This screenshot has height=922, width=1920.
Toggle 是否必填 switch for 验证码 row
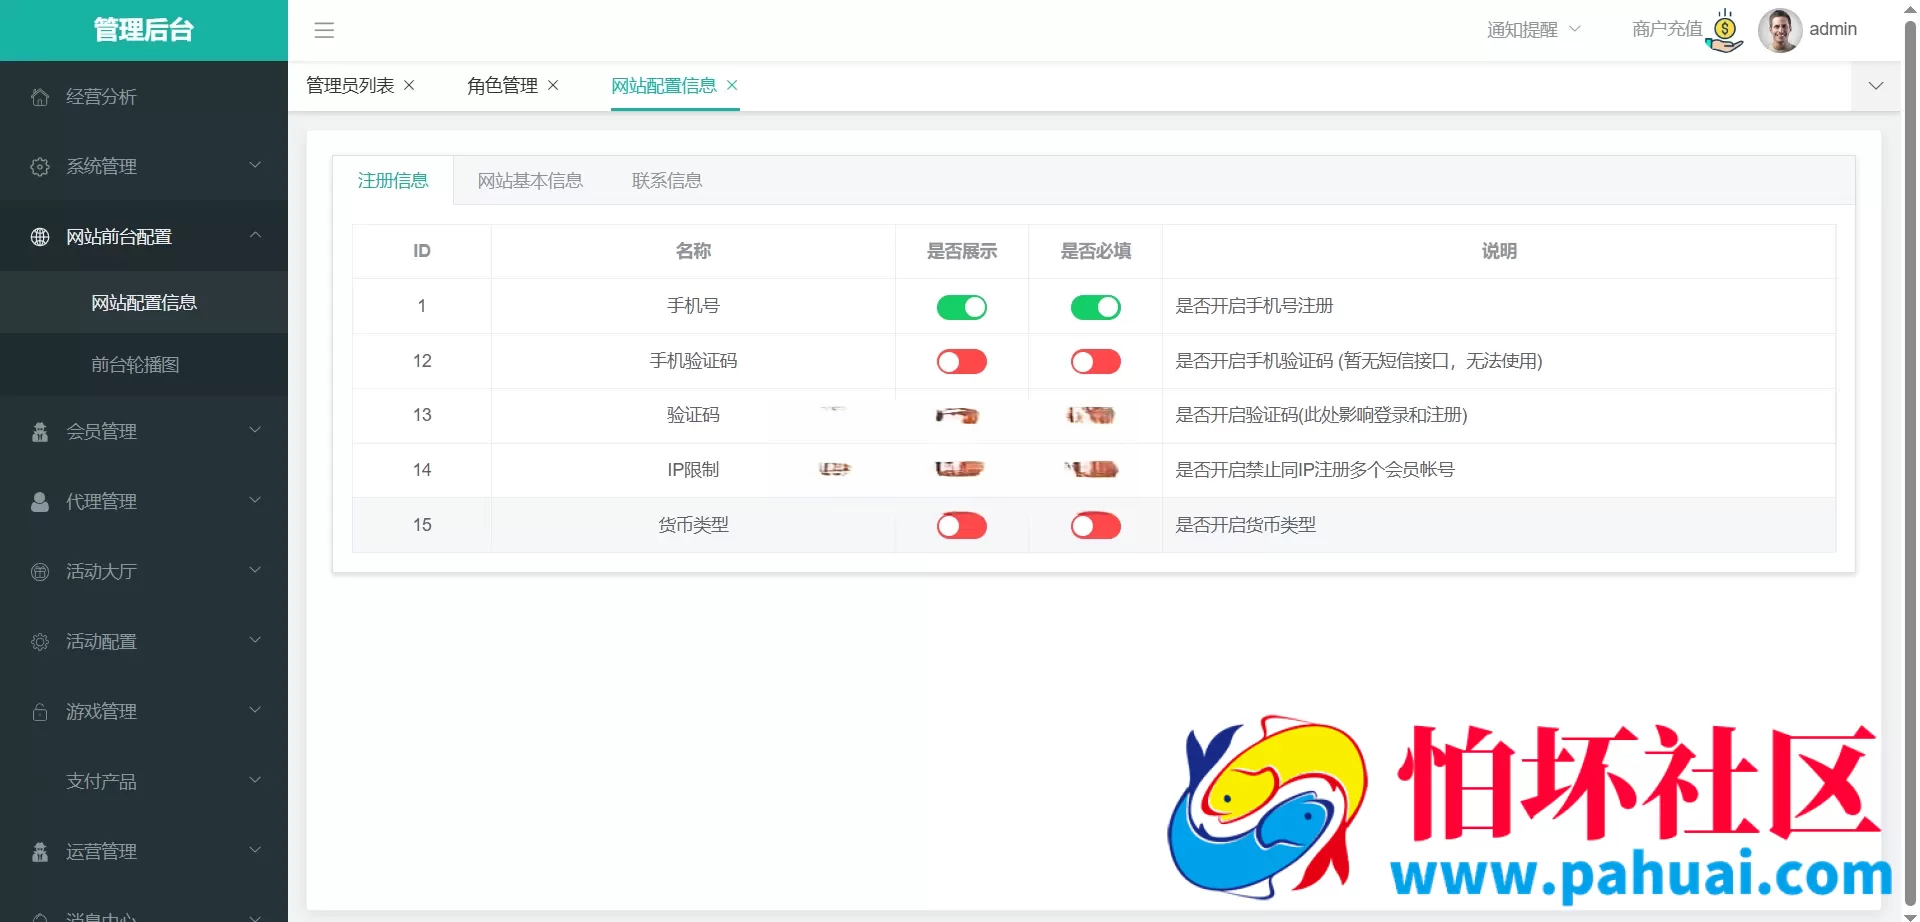[1091, 415]
